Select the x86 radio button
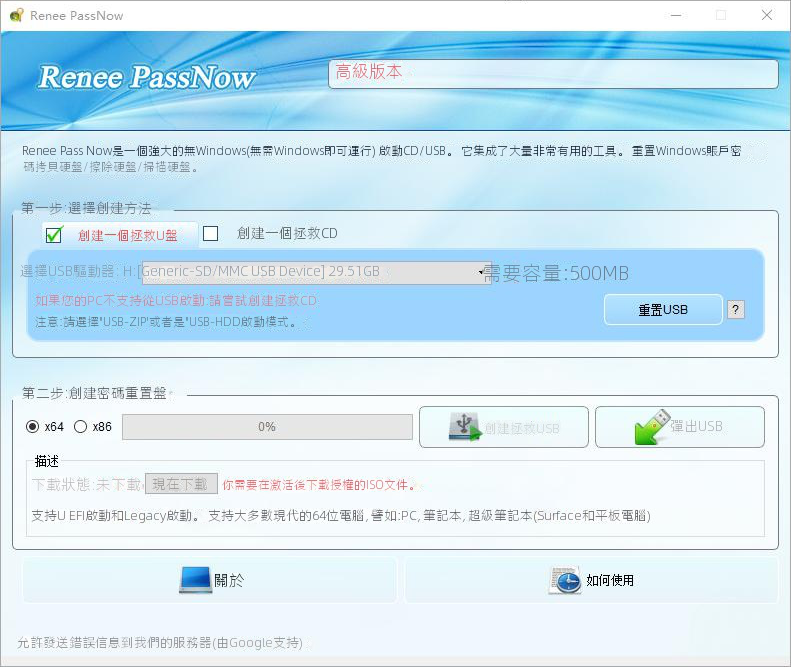Image resolution: width=791 pixels, height=667 pixels. pos(81,427)
